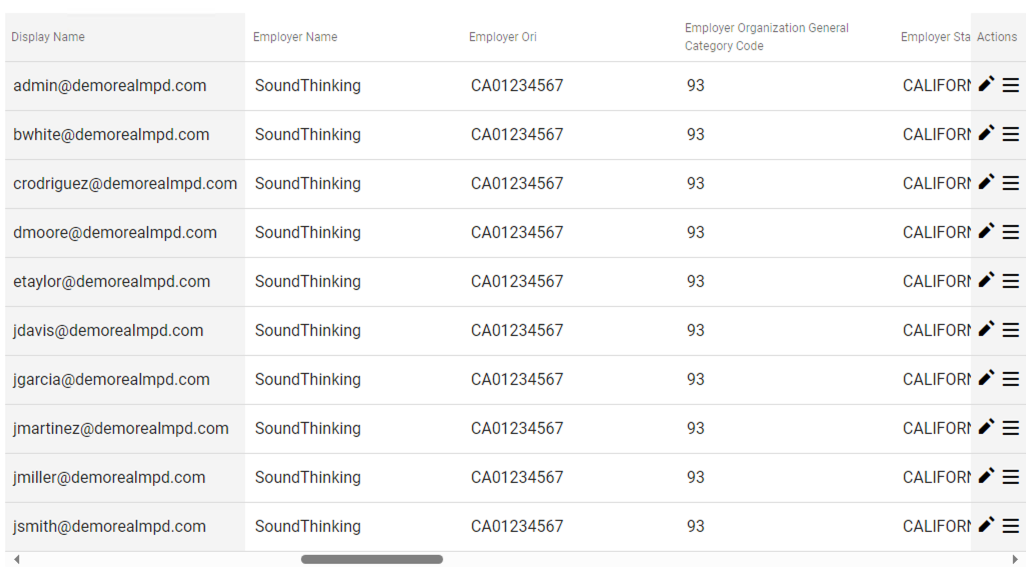Open hamburger menu for admin@demorealmpd.com row
The width and height of the screenshot is (1026, 568).
tap(1010, 85)
